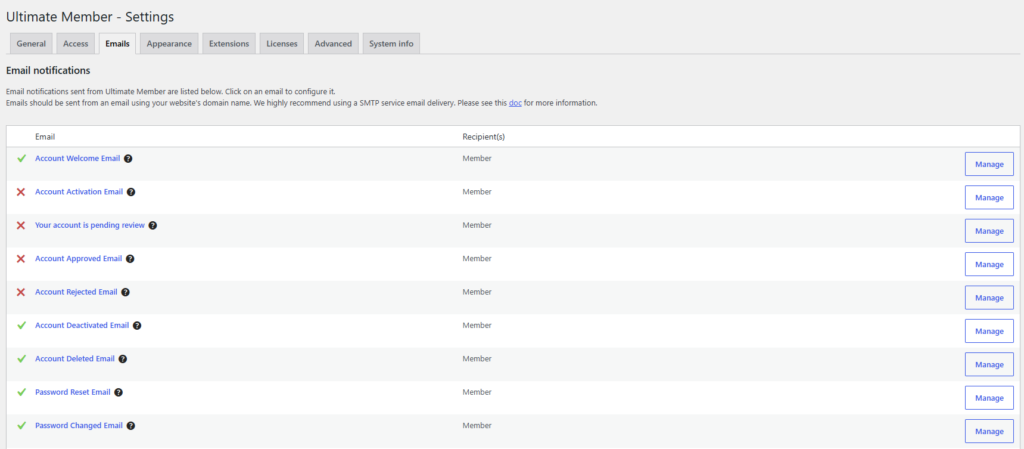
Task: Click the Email column header
Action: point(45,137)
